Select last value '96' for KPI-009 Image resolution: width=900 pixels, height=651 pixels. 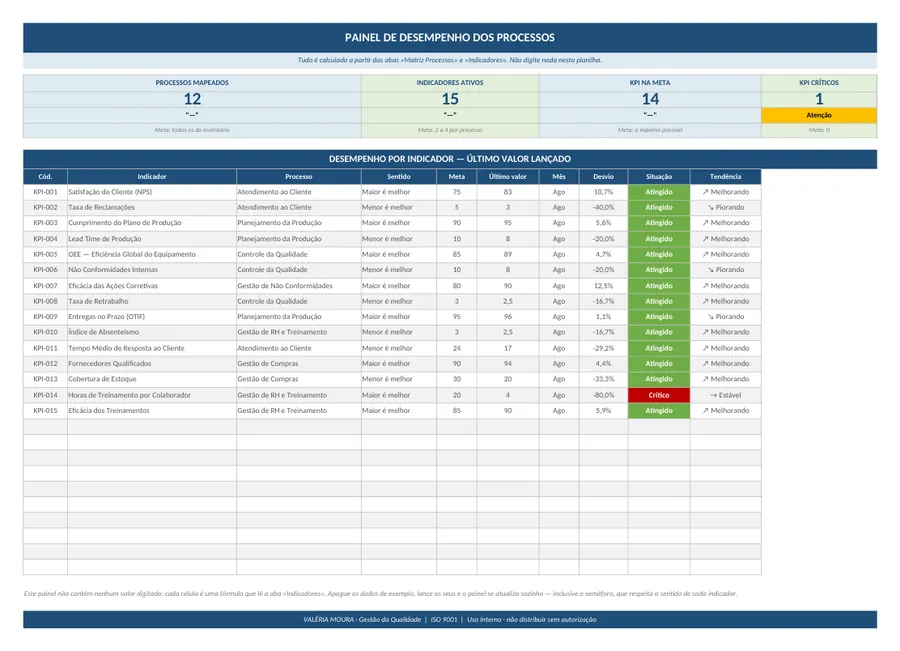tap(507, 317)
